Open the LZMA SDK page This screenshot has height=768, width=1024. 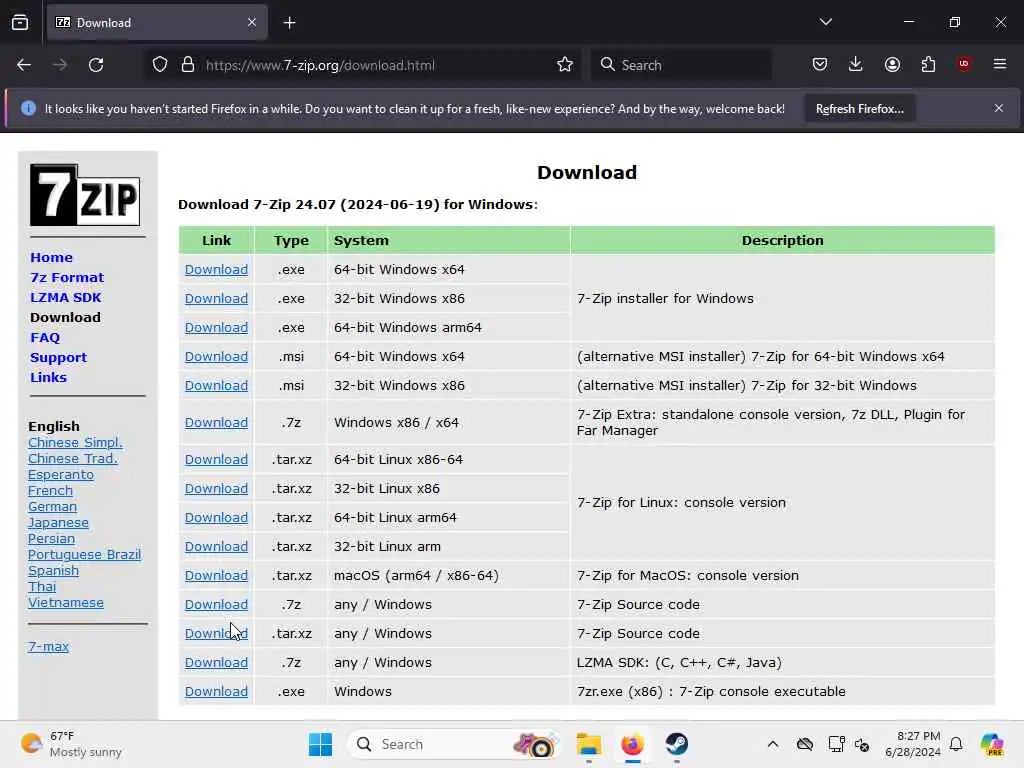click(x=66, y=298)
